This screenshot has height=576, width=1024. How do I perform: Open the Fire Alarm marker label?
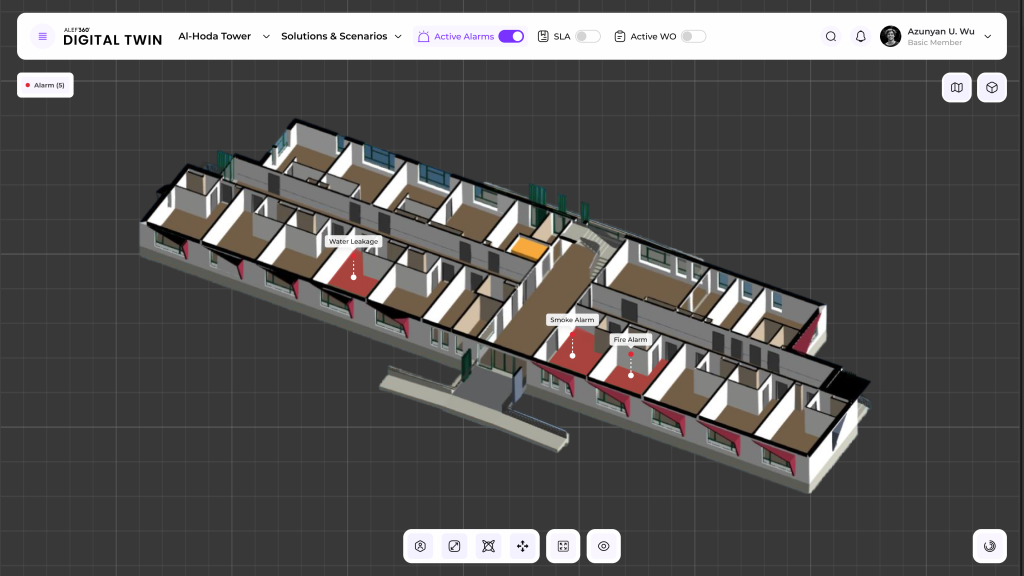[x=630, y=340]
